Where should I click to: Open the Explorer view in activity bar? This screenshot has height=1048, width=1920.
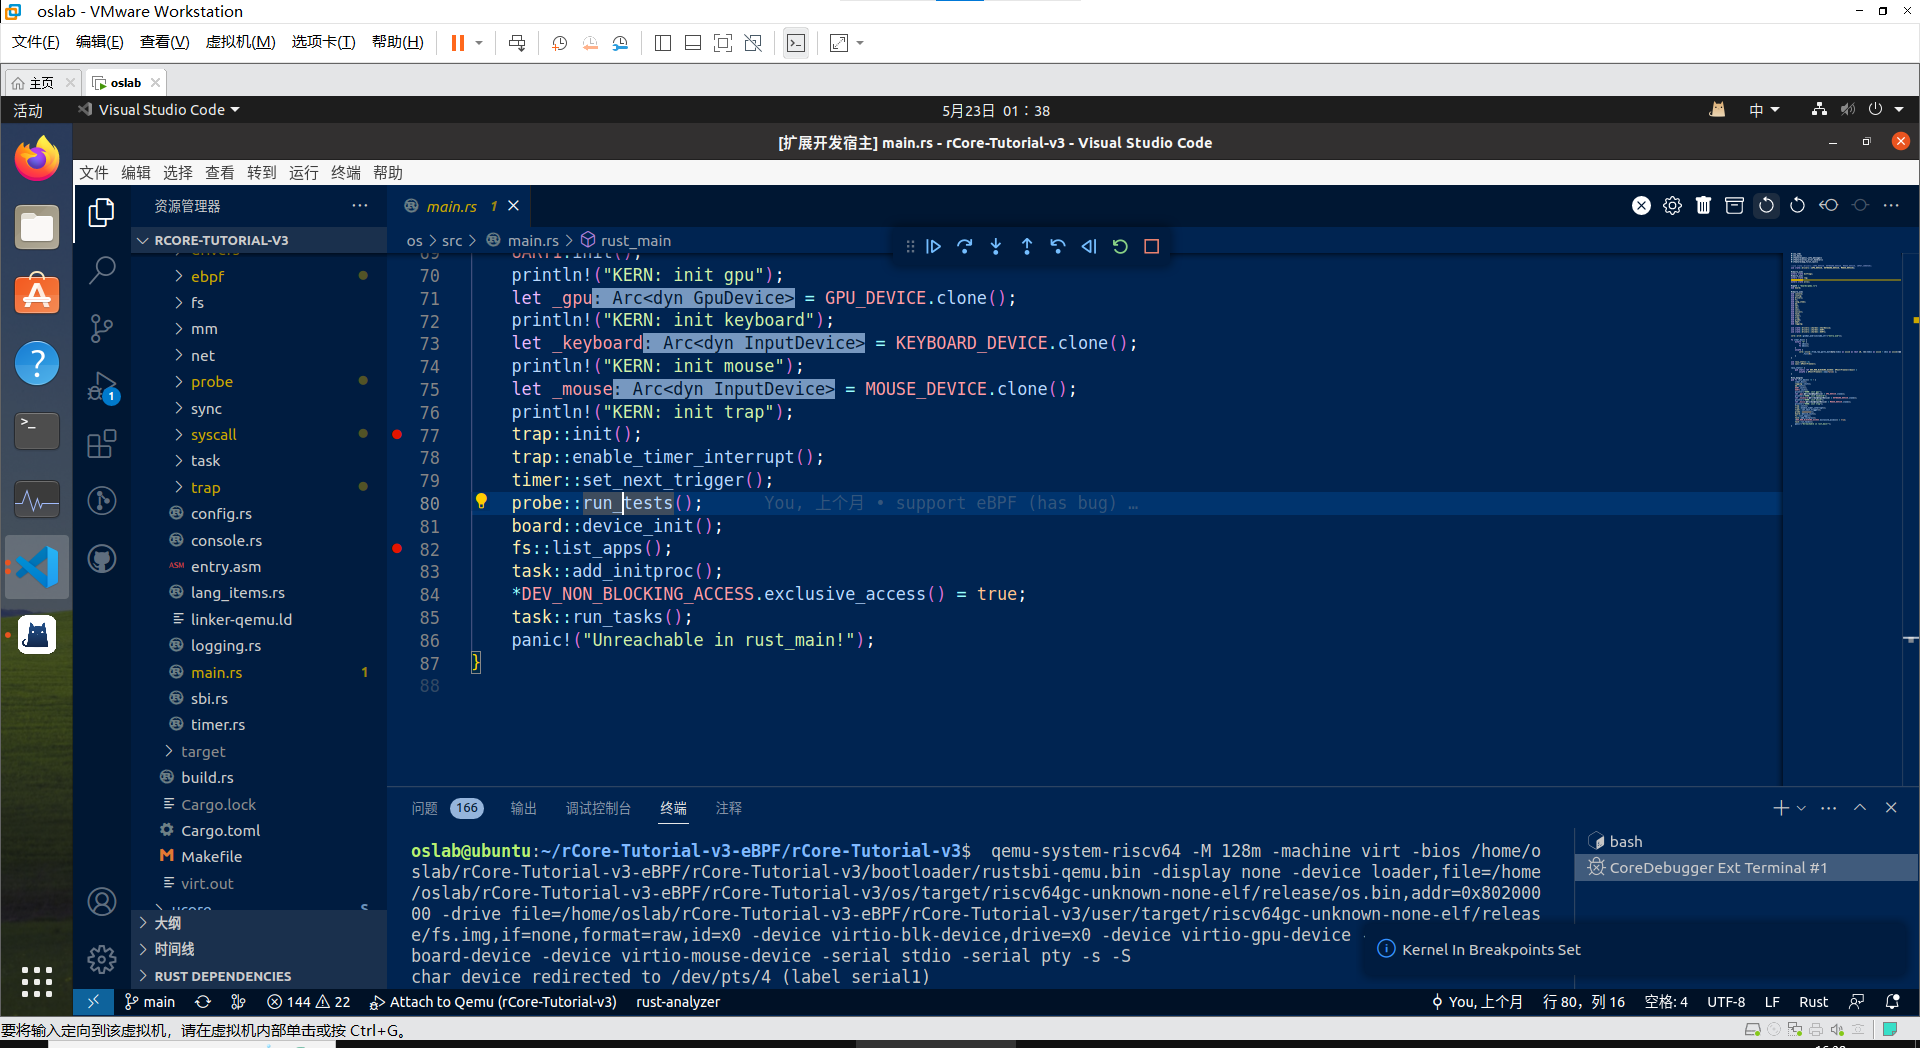click(x=101, y=212)
